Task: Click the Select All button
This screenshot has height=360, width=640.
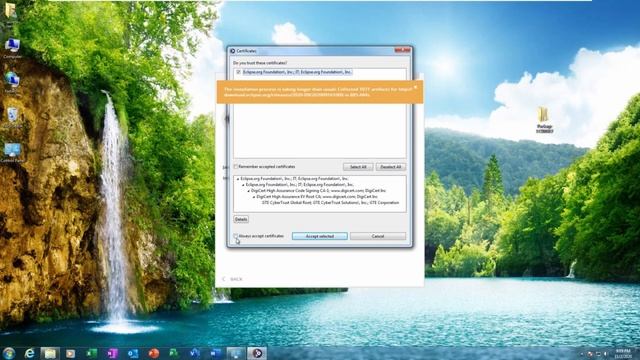Action: 358,167
